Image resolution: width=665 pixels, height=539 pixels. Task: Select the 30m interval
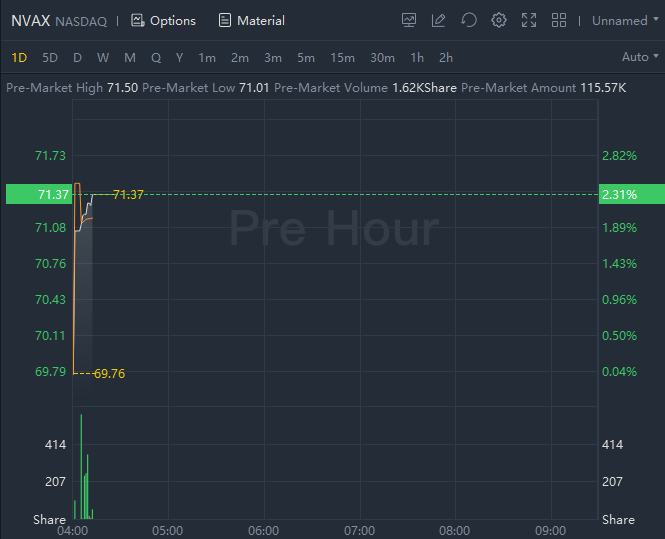click(382, 58)
